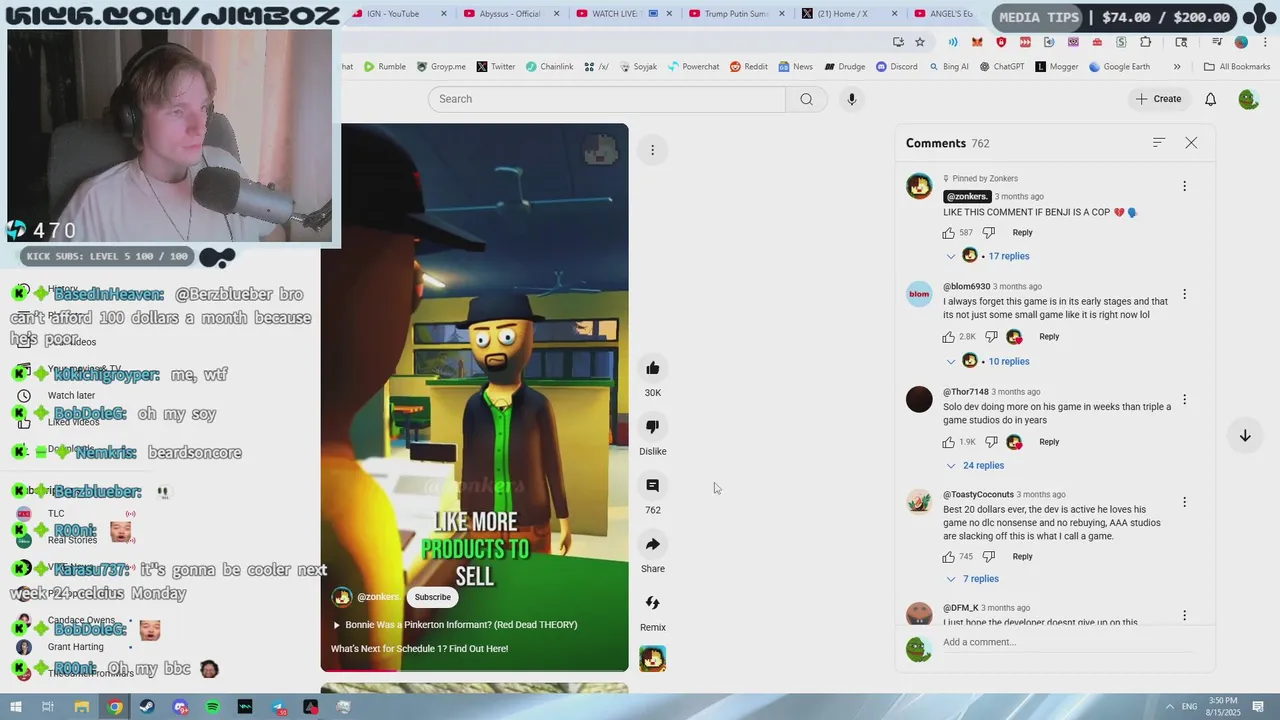The width and height of the screenshot is (1280, 720).
Task: Click the sound track audio thumbnail below Remix
Action: [652, 659]
